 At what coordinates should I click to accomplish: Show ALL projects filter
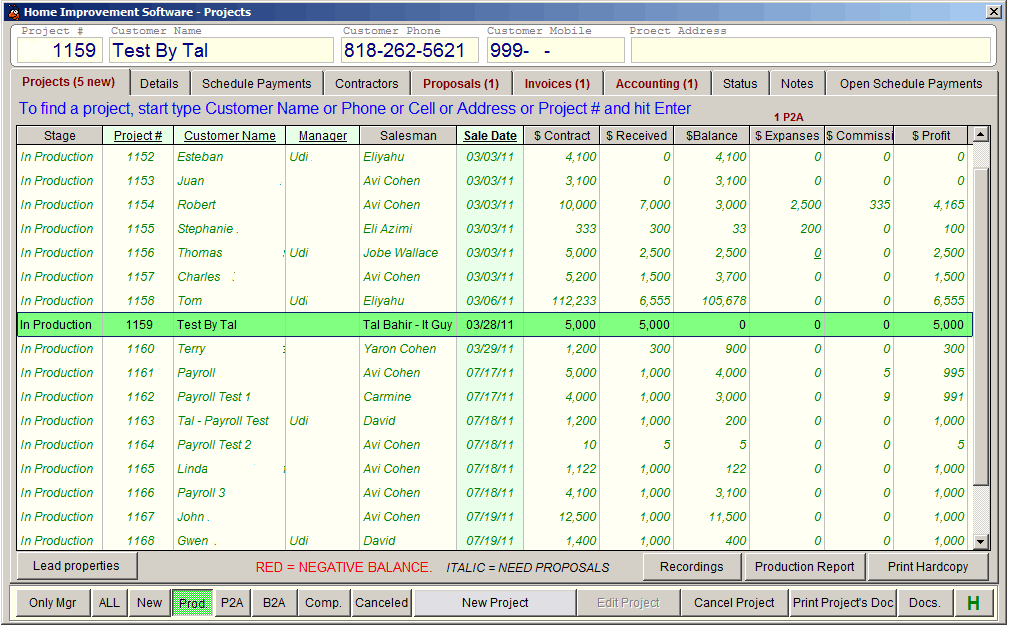coord(109,603)
